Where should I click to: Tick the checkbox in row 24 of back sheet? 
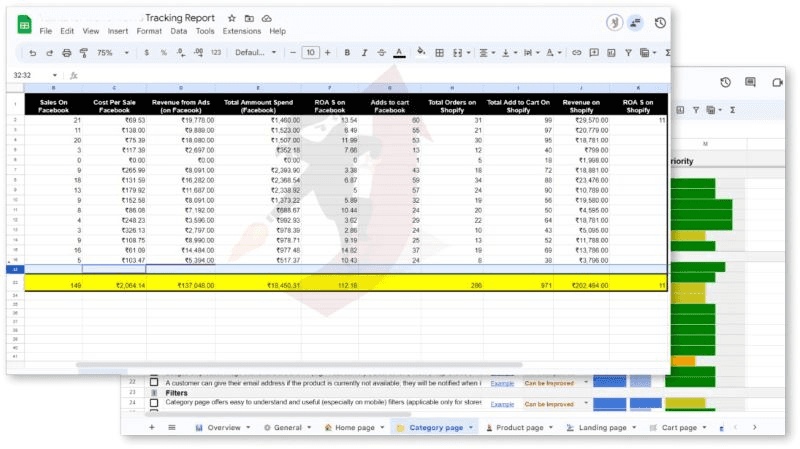coord(154,403)
